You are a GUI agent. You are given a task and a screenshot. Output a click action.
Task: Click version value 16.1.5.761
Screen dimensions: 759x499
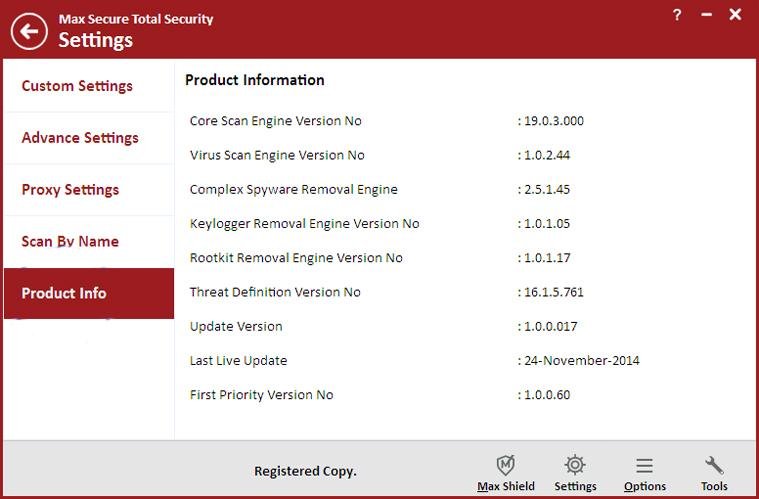point(554,292)
